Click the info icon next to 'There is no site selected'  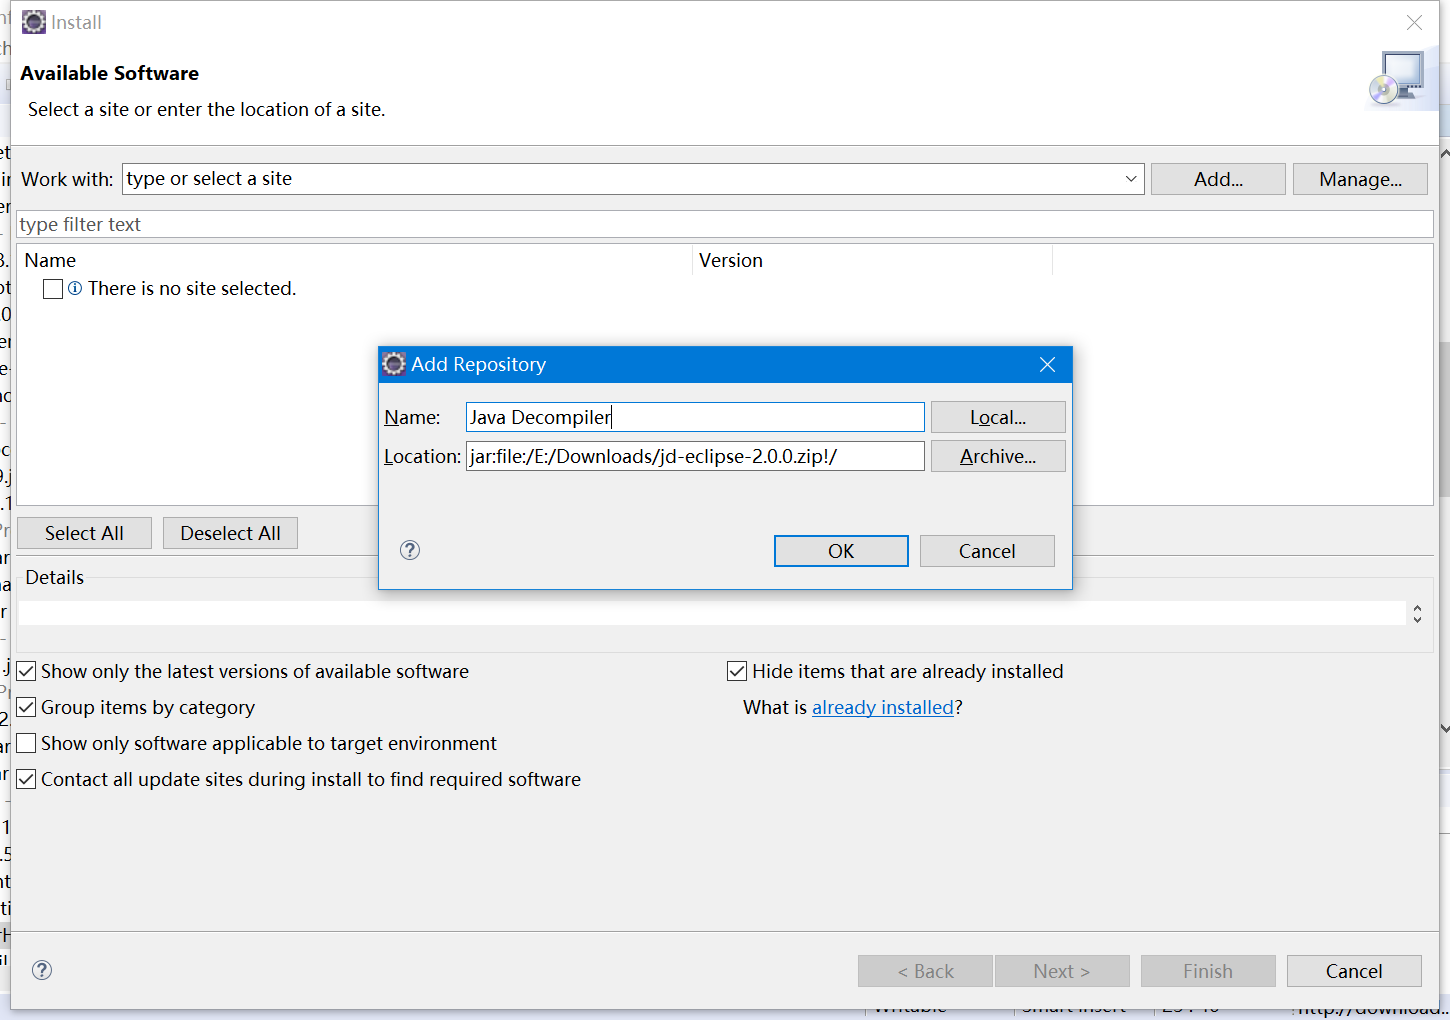point(75,288)
